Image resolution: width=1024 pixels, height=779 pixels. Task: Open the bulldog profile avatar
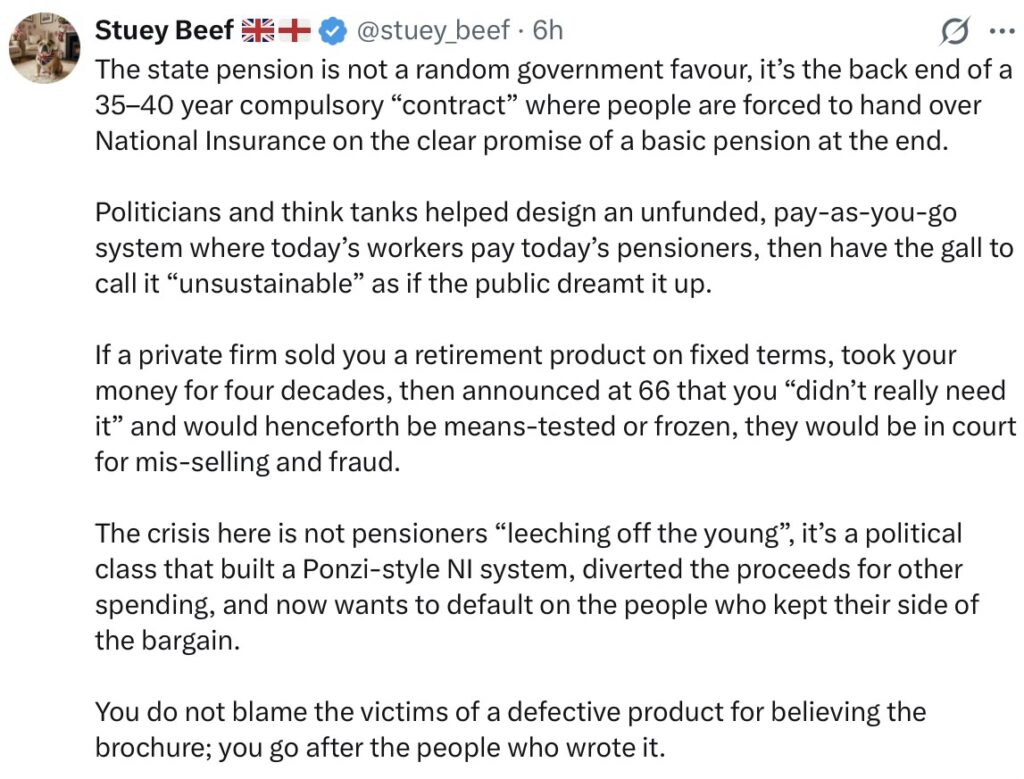[x=44, y=48]
